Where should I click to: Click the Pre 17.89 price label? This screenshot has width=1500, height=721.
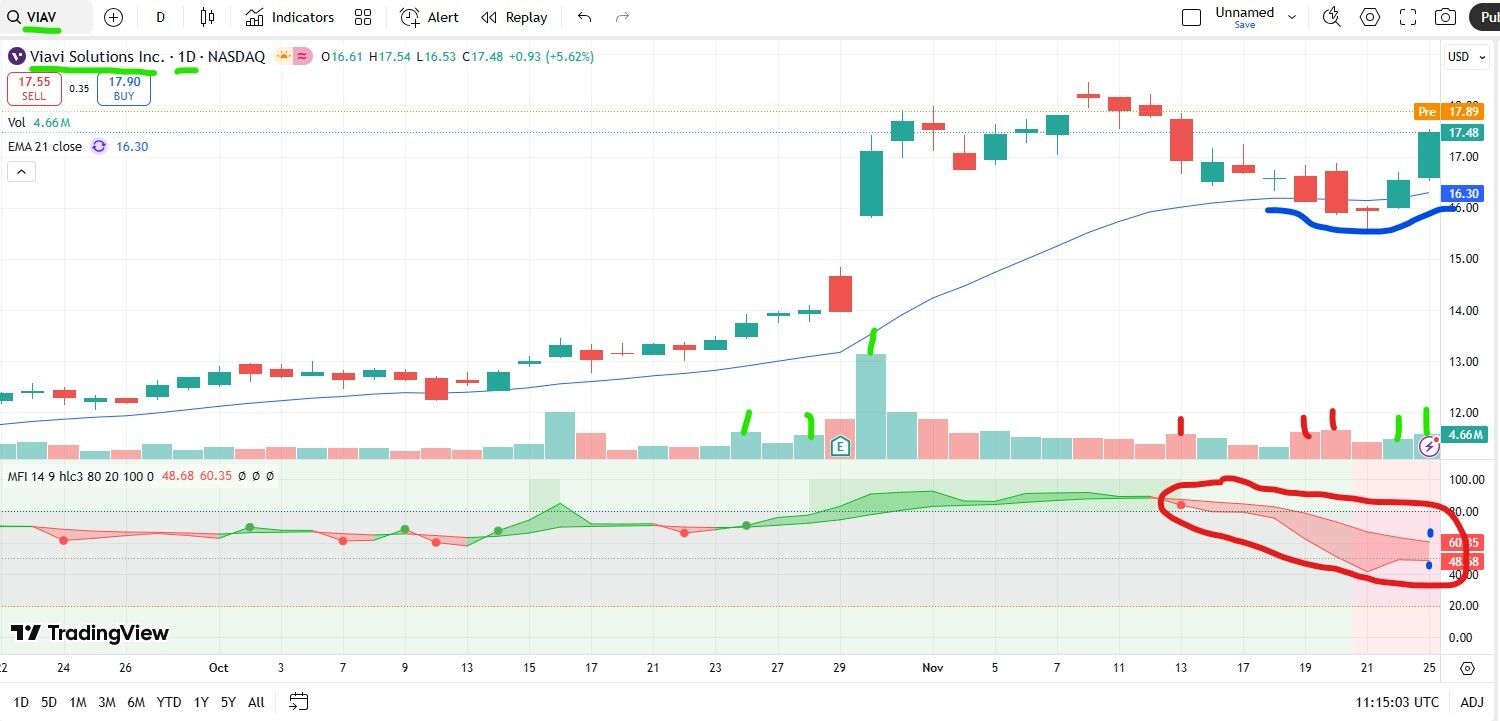[x=1448, y=112]
